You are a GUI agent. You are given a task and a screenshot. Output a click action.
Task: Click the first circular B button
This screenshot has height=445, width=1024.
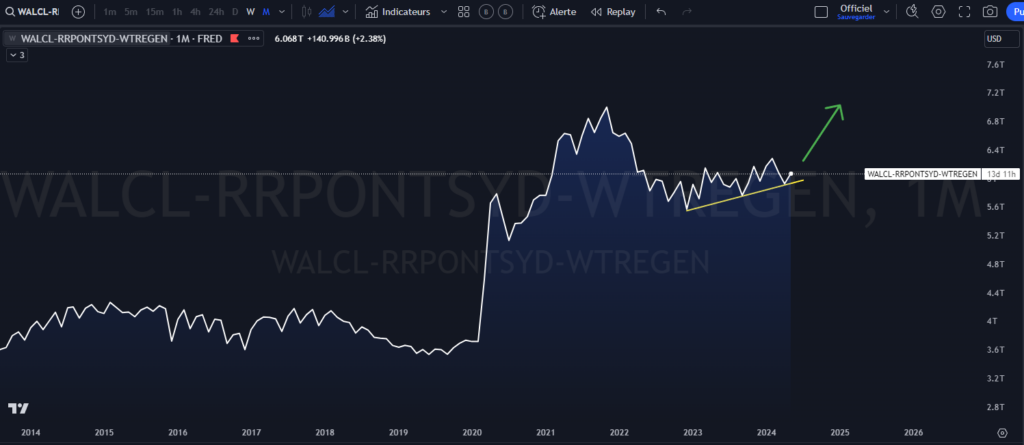point(485,12)
